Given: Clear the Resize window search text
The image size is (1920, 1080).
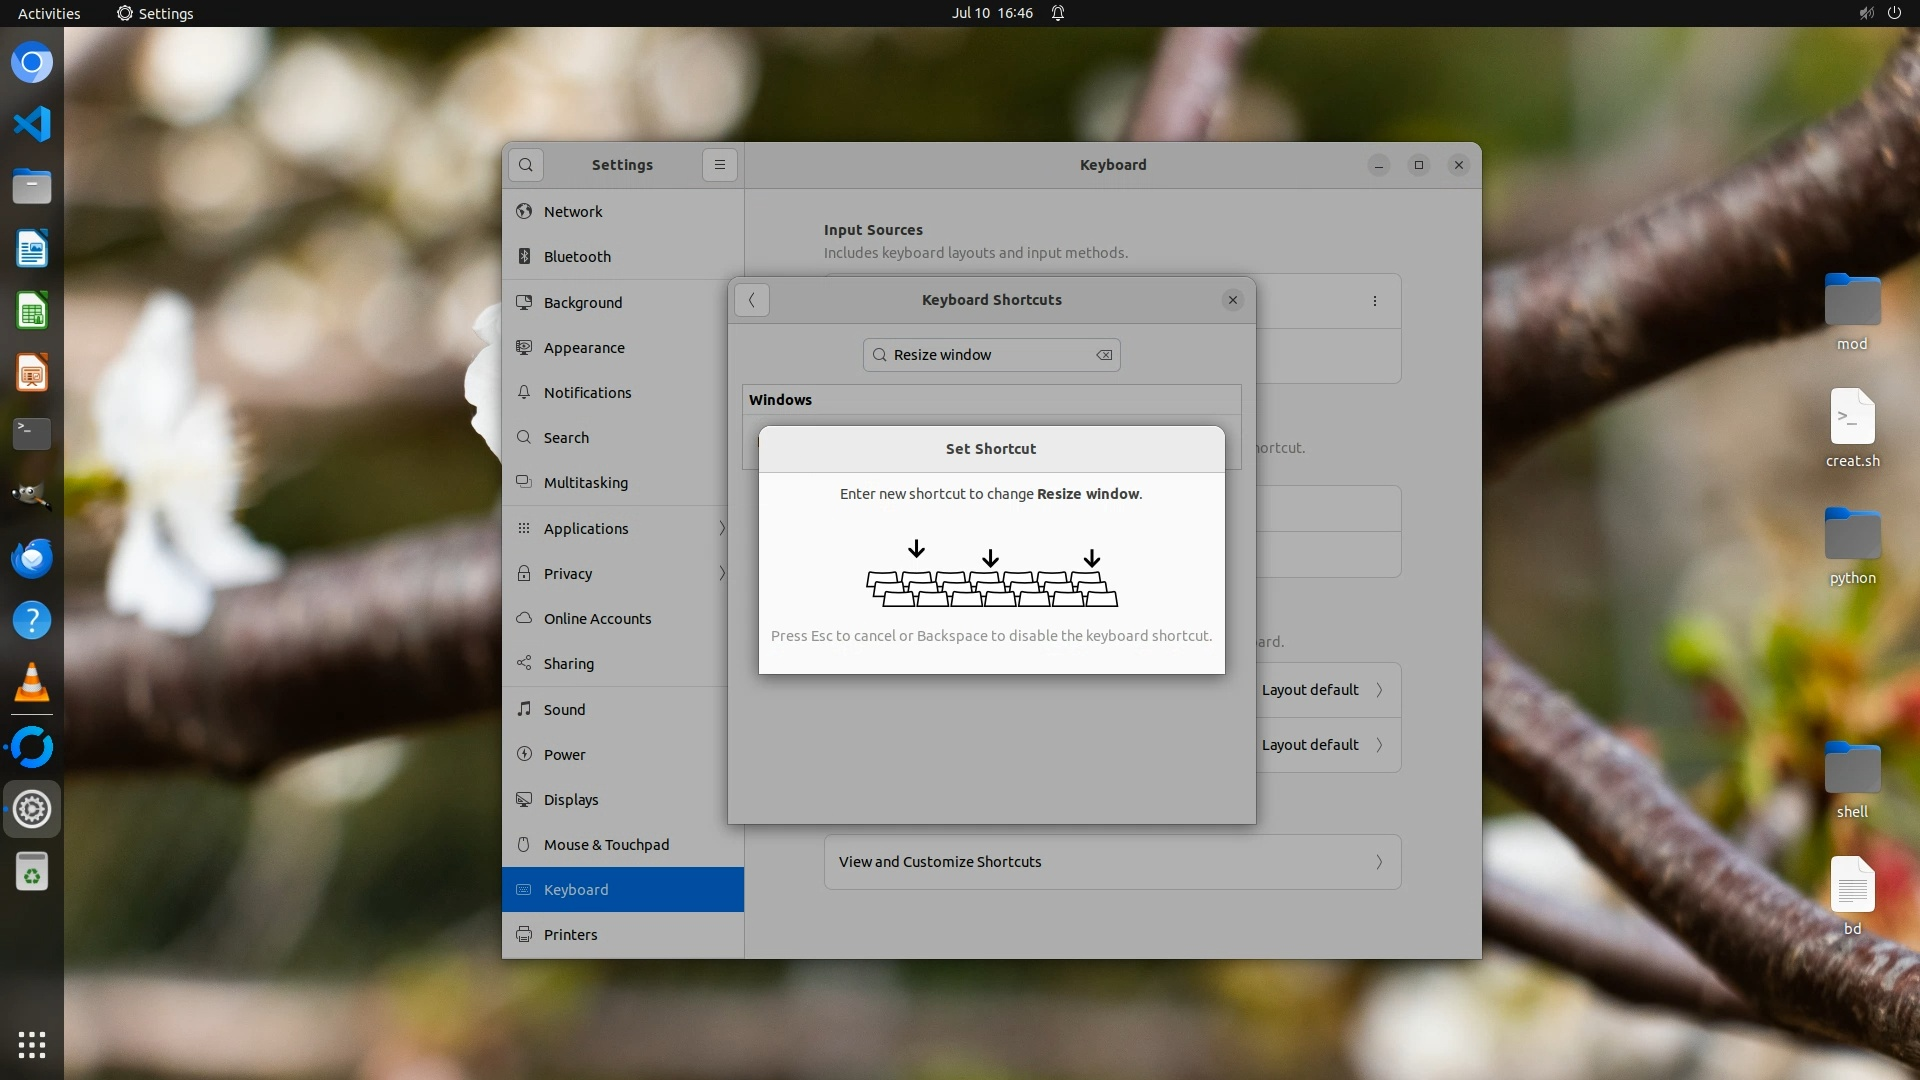Looking at the screenshot, I should [x=1104, y=355].
